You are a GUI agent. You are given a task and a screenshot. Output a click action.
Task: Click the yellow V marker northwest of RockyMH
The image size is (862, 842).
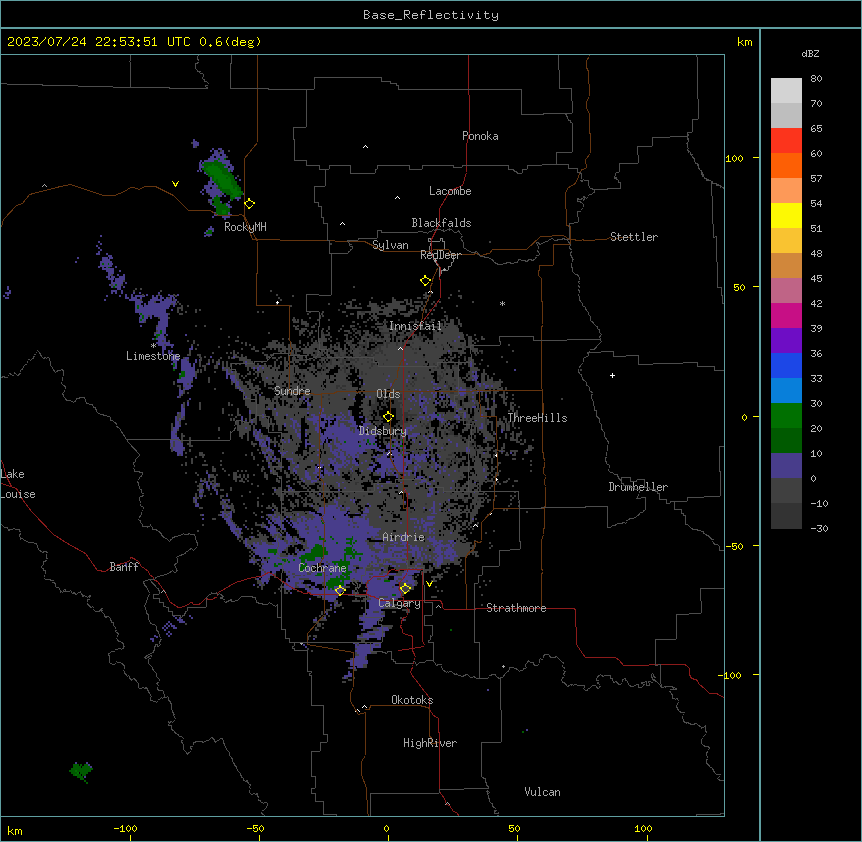pyautogui.click(x=175, y=184)
